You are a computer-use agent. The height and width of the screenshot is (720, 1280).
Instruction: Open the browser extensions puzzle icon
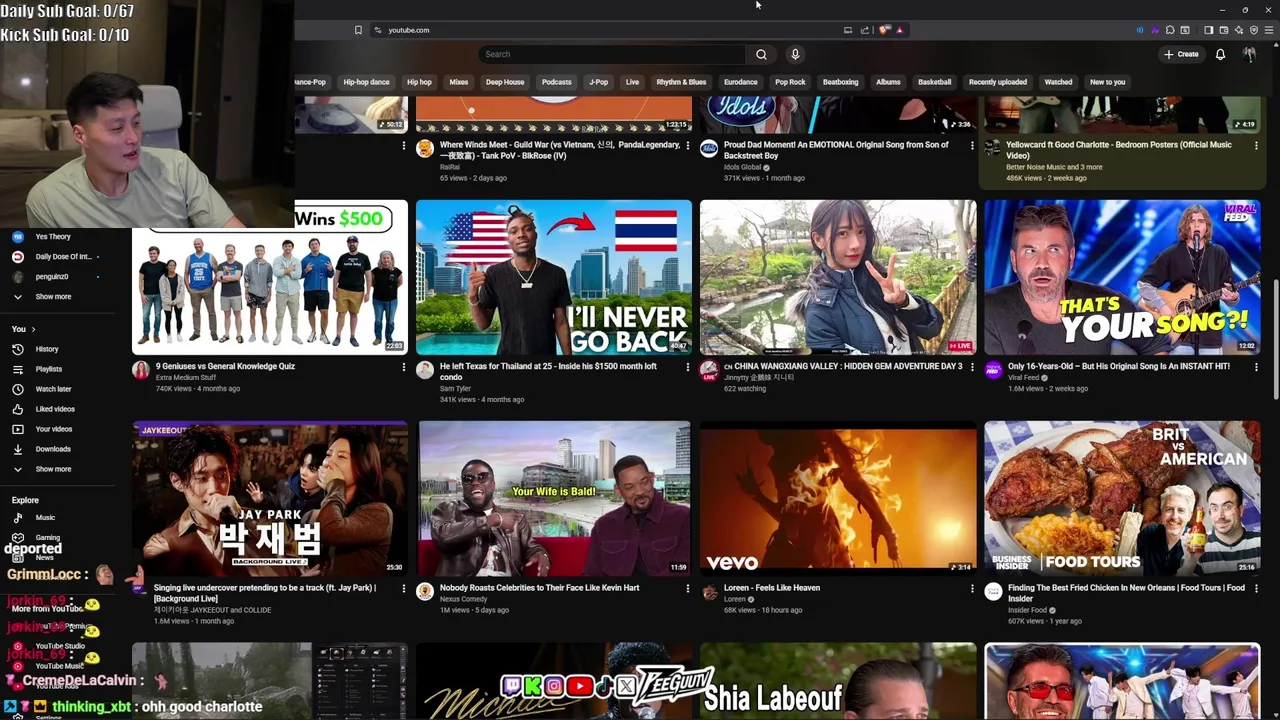pyautogui.click(x=1170, y=30)
